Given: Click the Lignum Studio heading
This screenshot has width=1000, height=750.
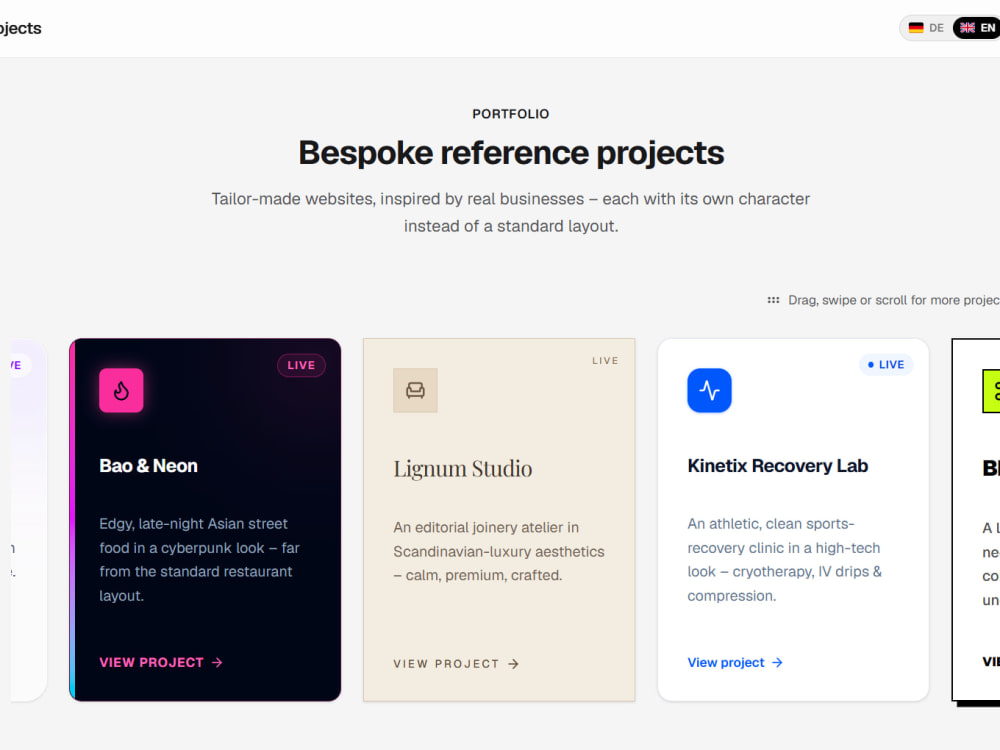Looking at the screenshot, I should (x=462, y=469).
